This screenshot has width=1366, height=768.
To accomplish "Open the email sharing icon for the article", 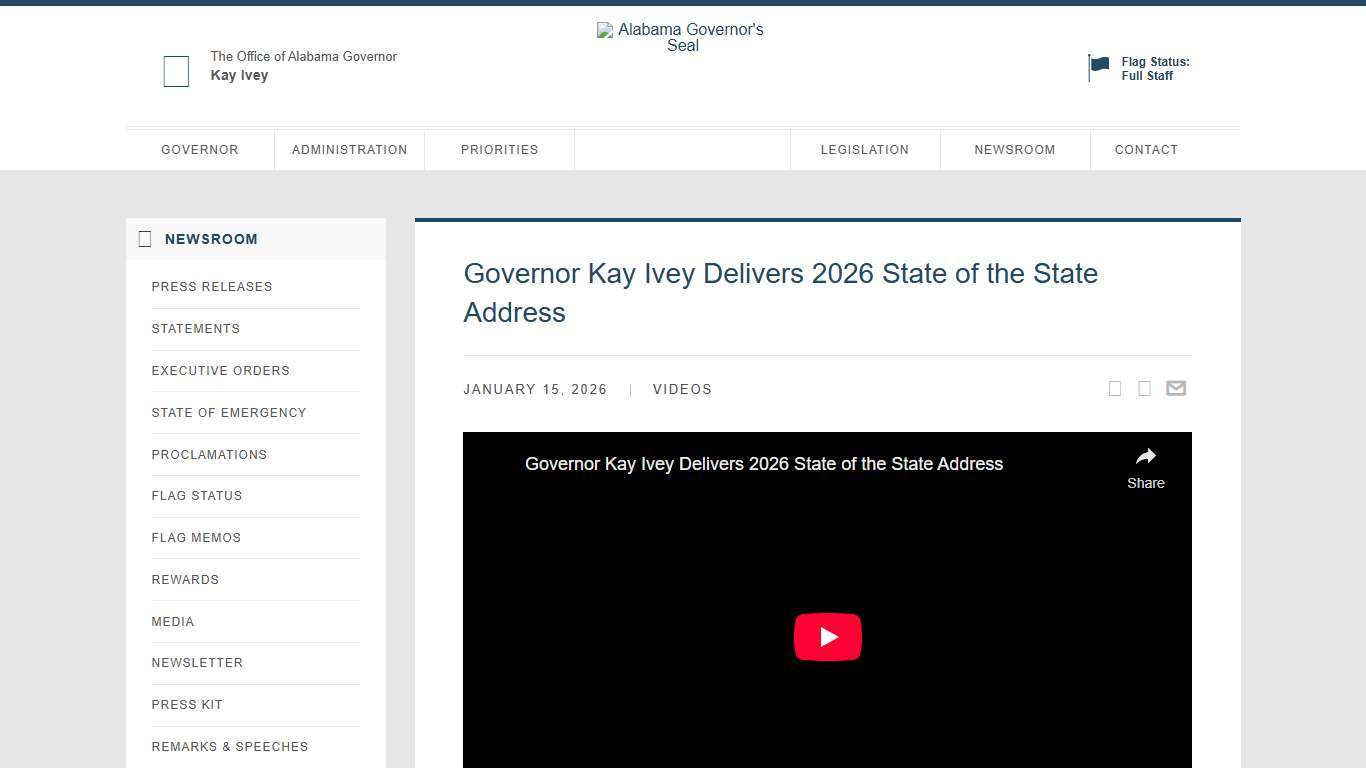I will click(1176, 388).
